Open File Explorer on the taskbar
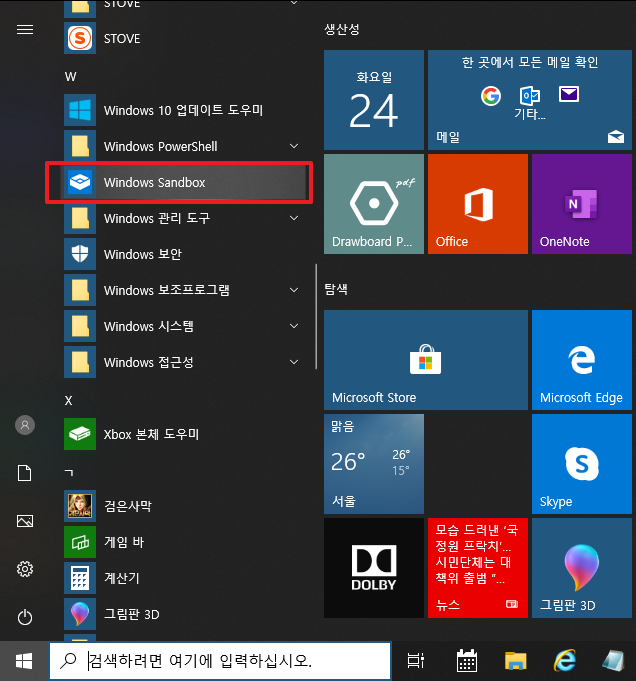636x681 pixels. coord(516,661)
